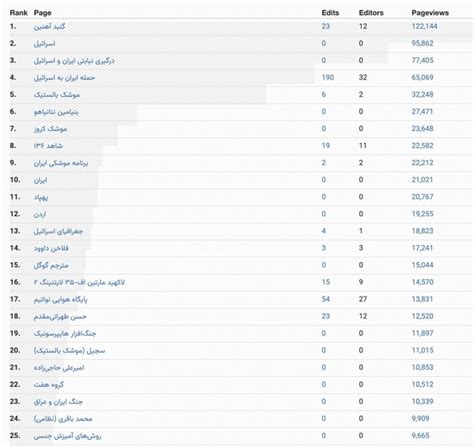This screenshot has width=474, height=446.
Task: Open the اردن page link
Action: click(40, 214)
